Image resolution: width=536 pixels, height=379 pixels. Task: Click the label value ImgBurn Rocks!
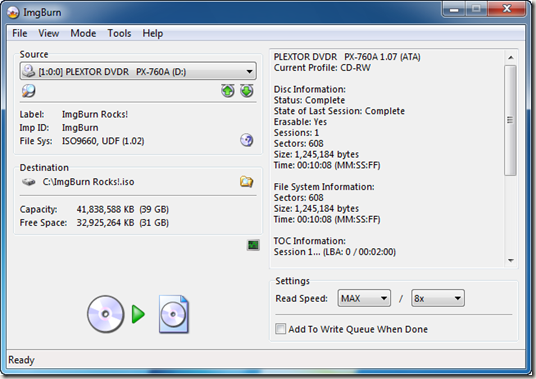coord(95,114)
